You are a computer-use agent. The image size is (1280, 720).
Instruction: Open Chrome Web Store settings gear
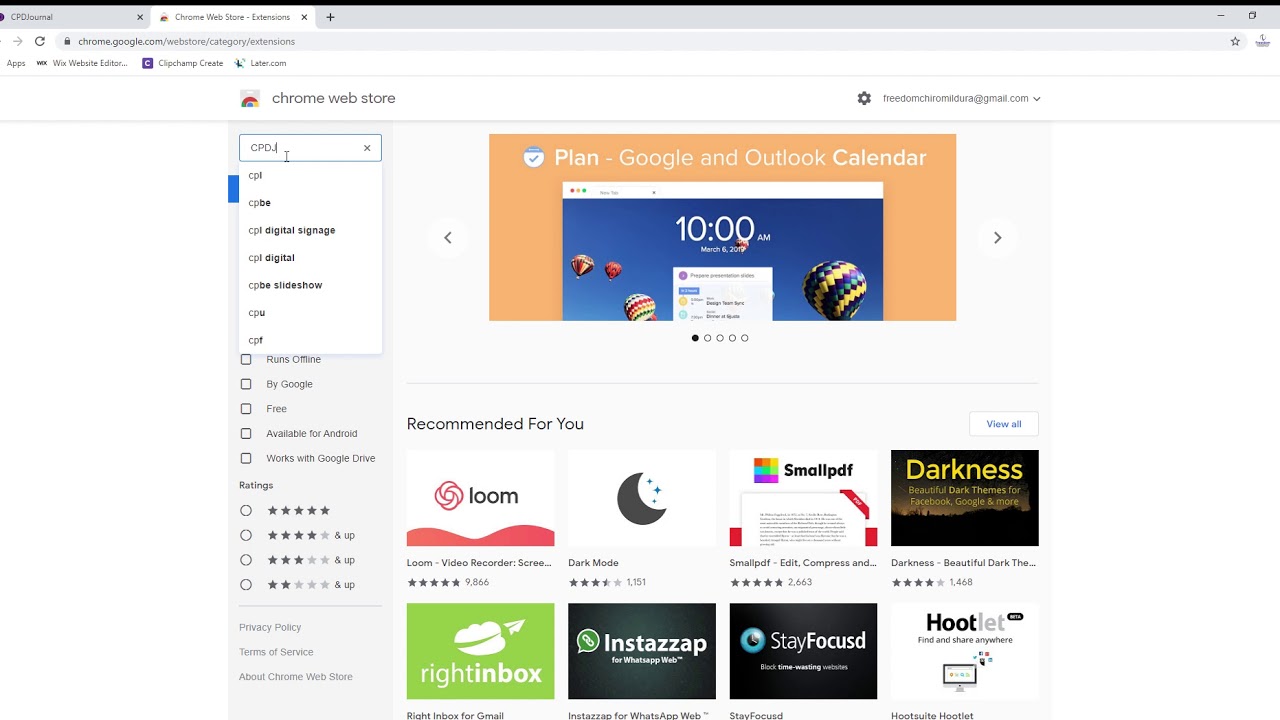tap(864, 98)
